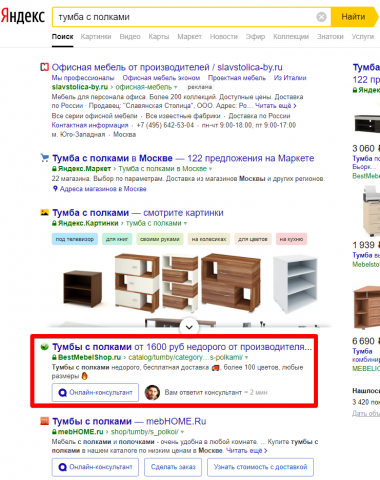Viewport: 380px width, 480px height.
Task: Select the pink на кухню filter chip
Action: [x=291, y=239]
